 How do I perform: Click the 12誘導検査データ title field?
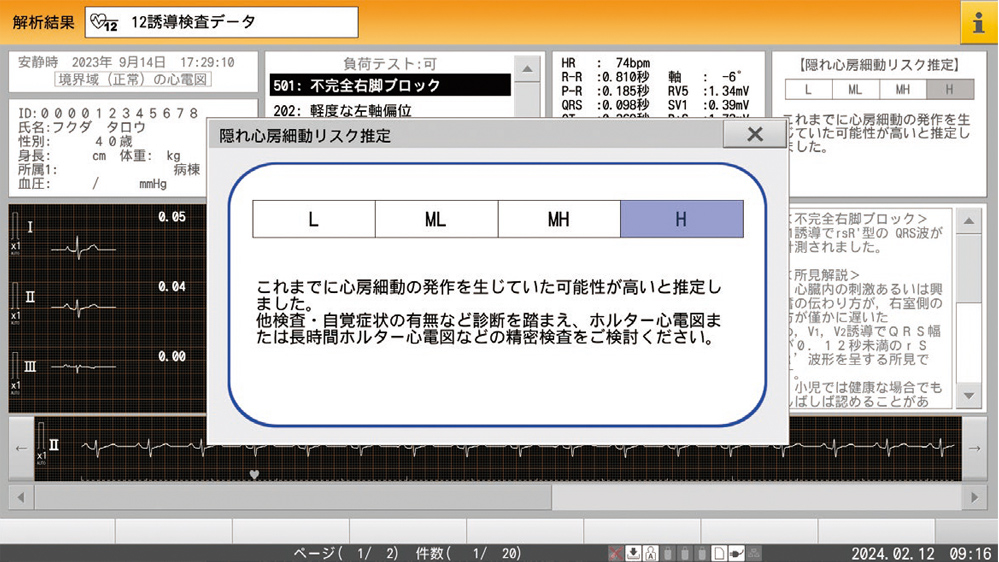click(x=222, y=22)
